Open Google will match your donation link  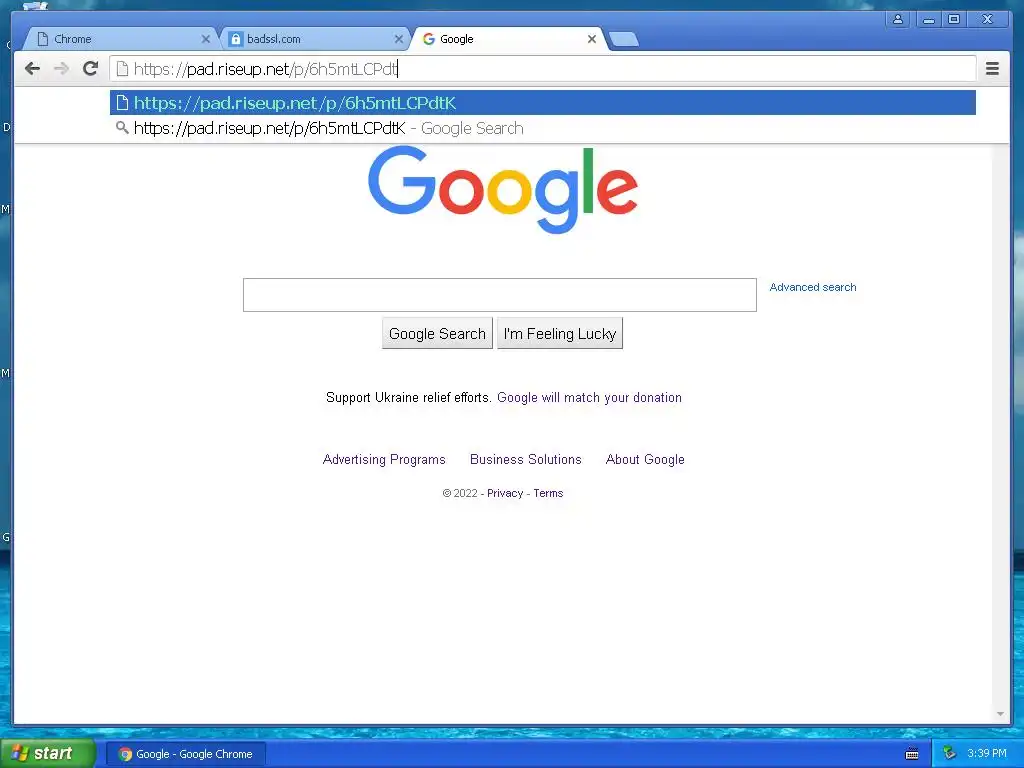[589, 398]
